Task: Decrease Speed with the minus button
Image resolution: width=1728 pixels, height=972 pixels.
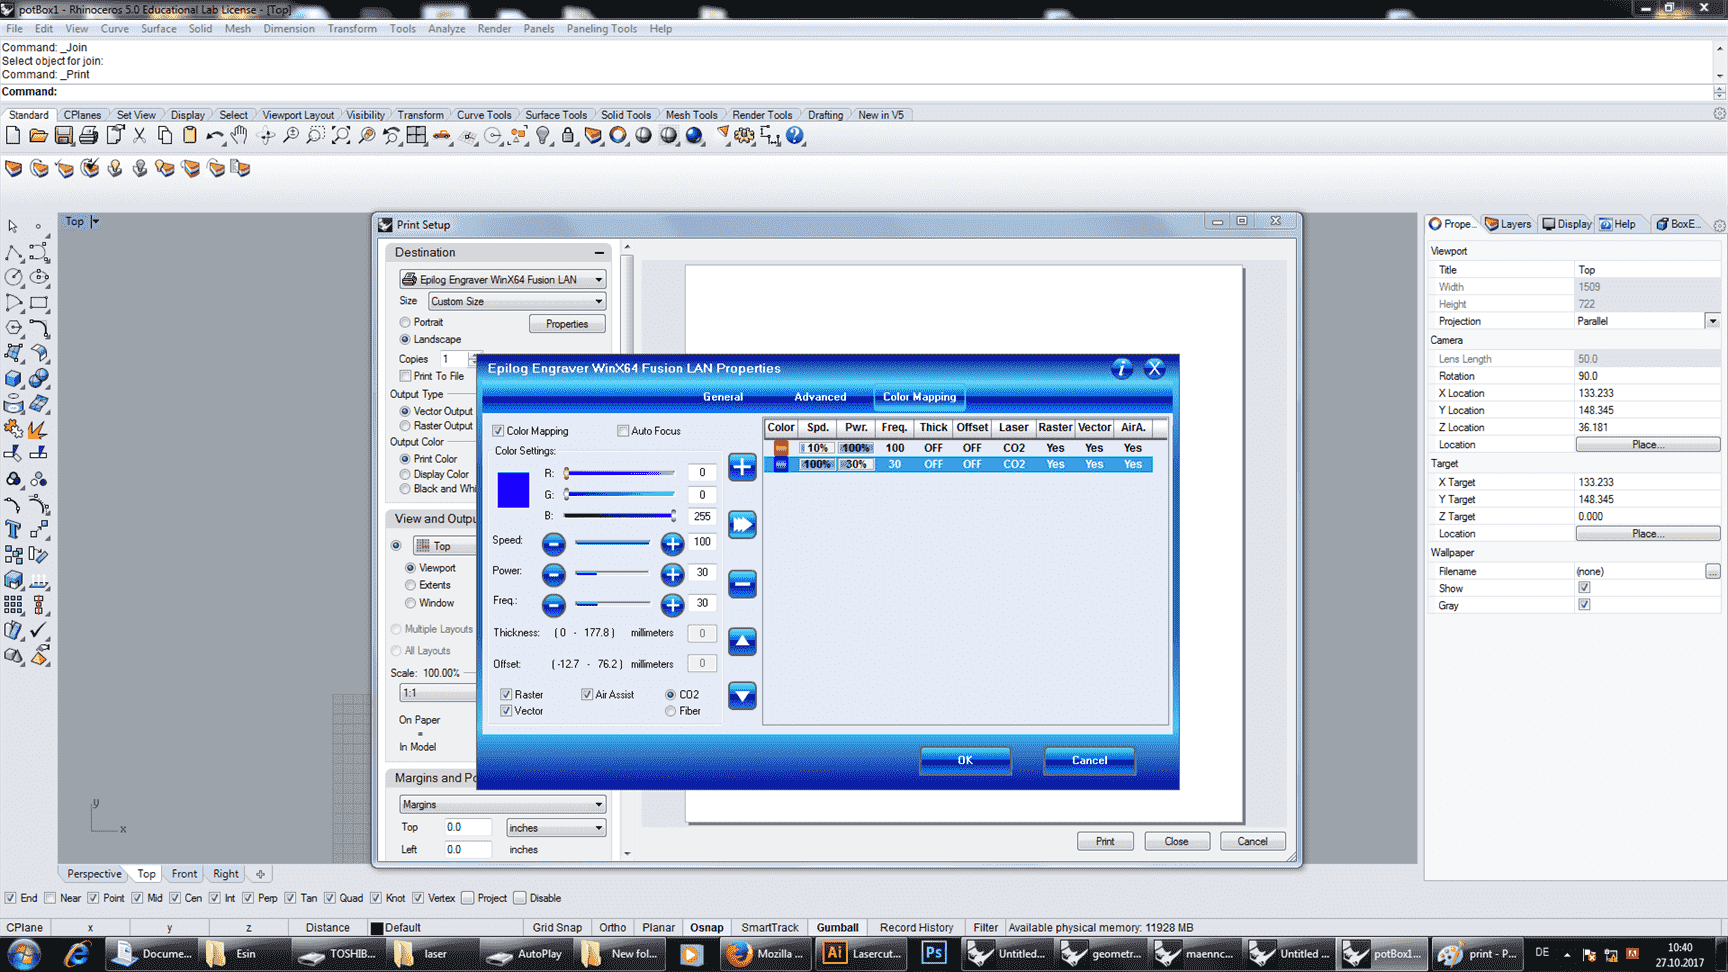Action: click(x=554, y=544)
